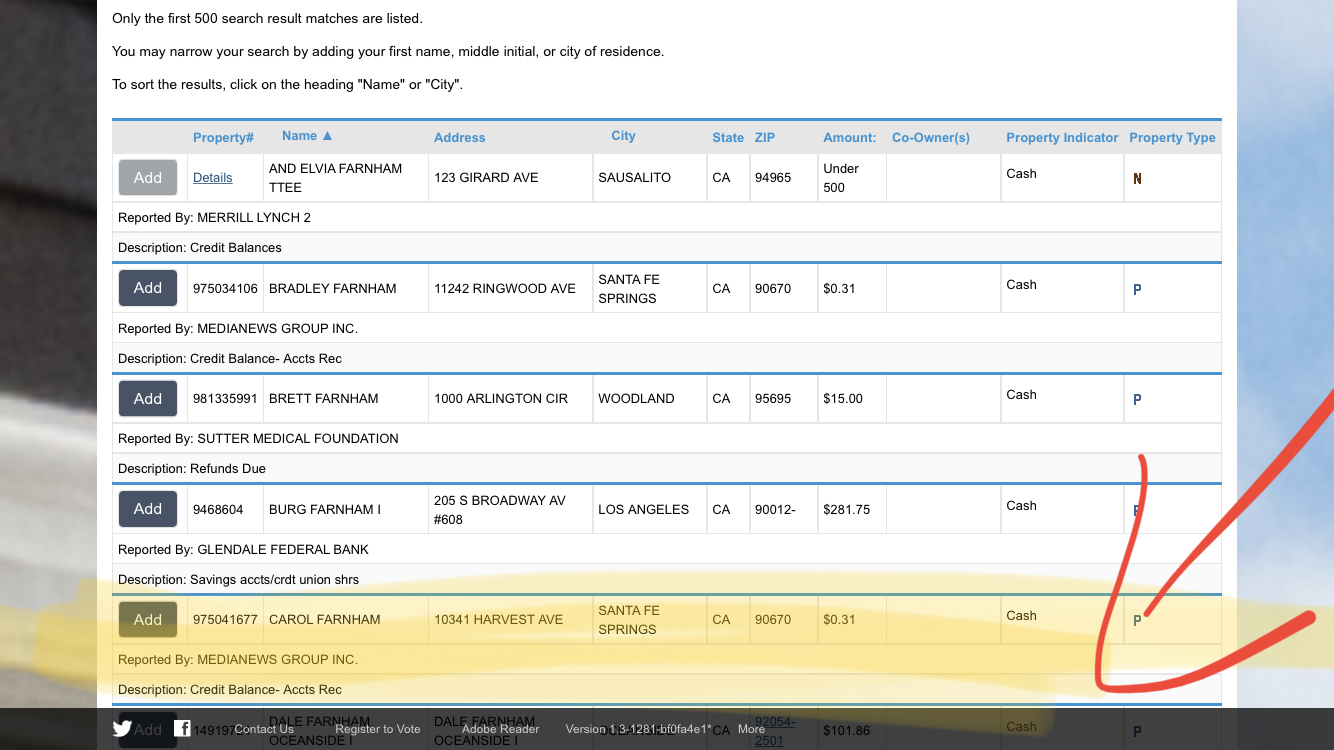The height and width of the screenshot is (750, 1334).
Task: Click property number 9468604
Action: click(218, 509)
